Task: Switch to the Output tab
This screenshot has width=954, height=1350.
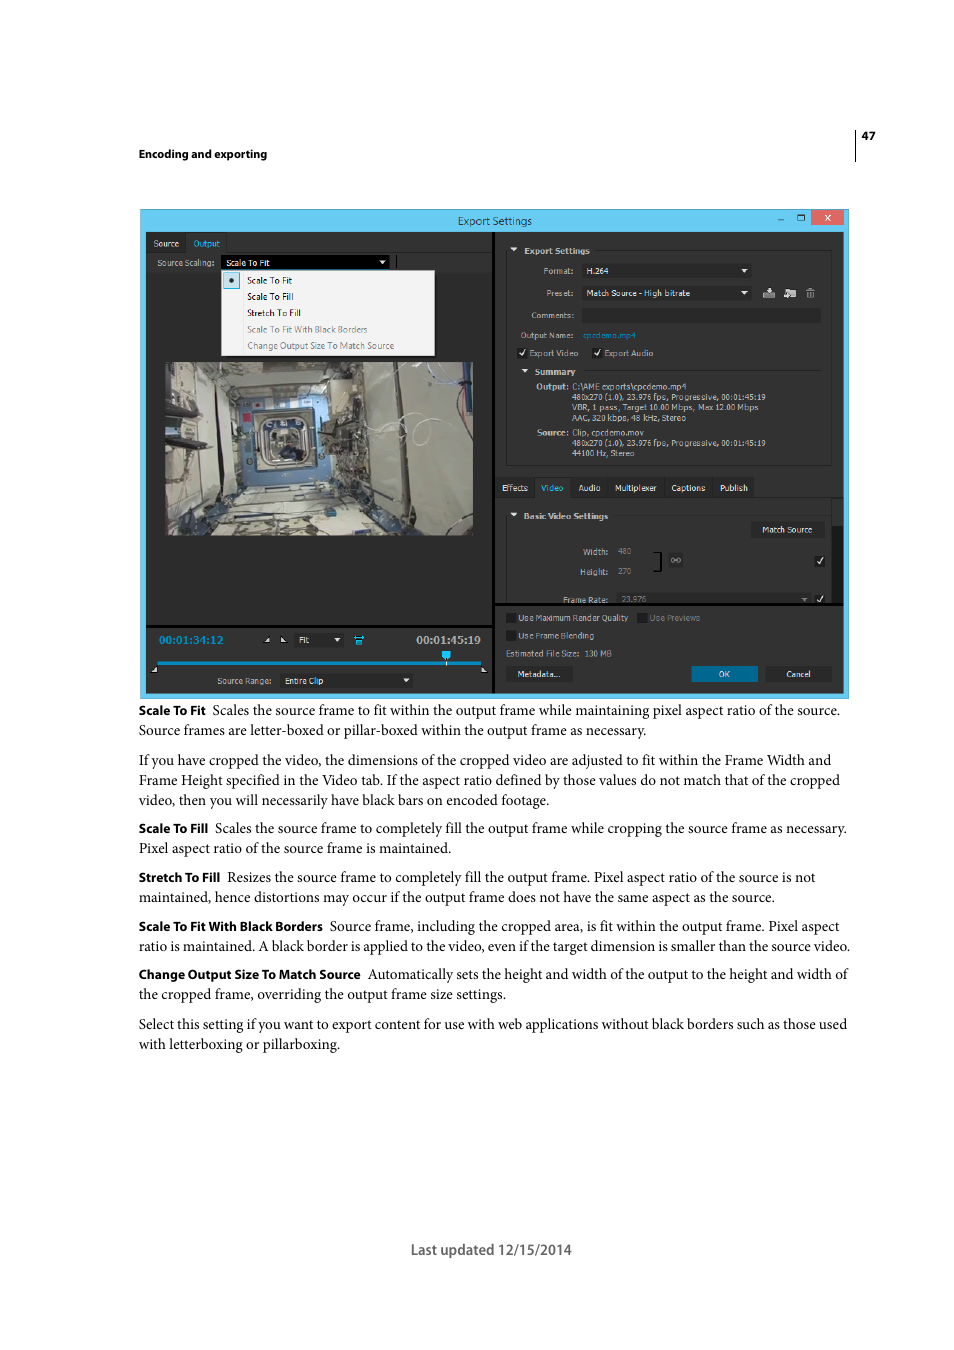Action: (x=206, y=244)
